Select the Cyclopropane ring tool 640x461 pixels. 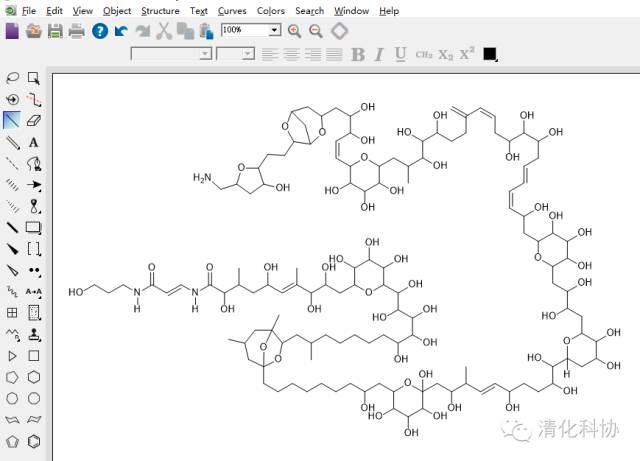pos(12,356)
